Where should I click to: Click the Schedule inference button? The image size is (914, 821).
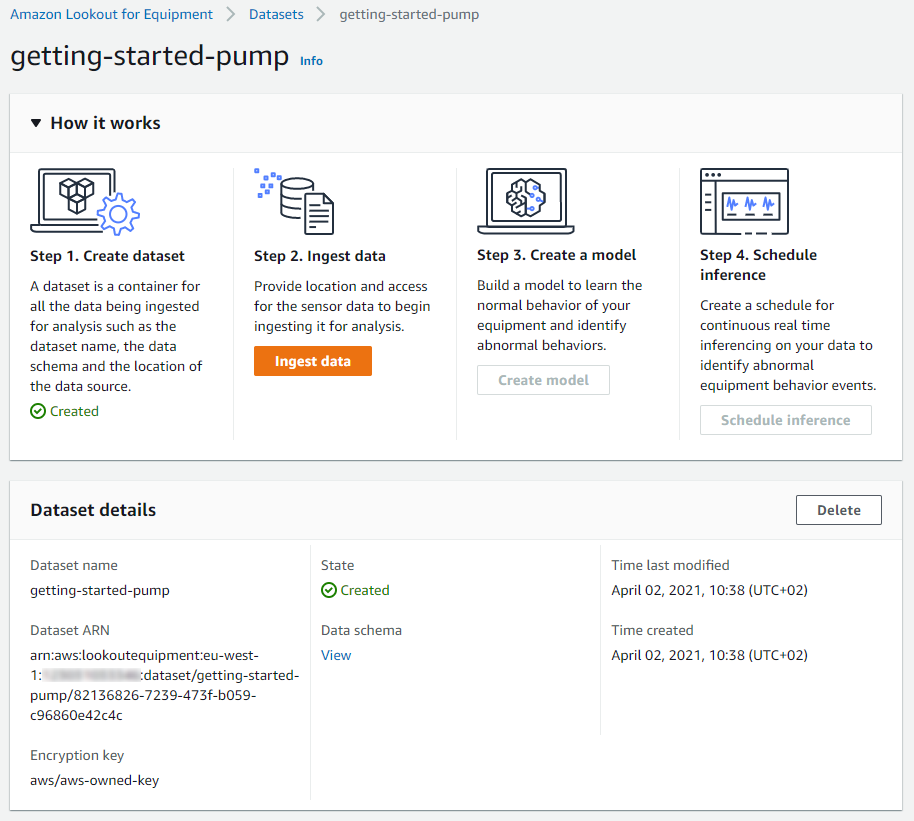(x=786, y=420)
